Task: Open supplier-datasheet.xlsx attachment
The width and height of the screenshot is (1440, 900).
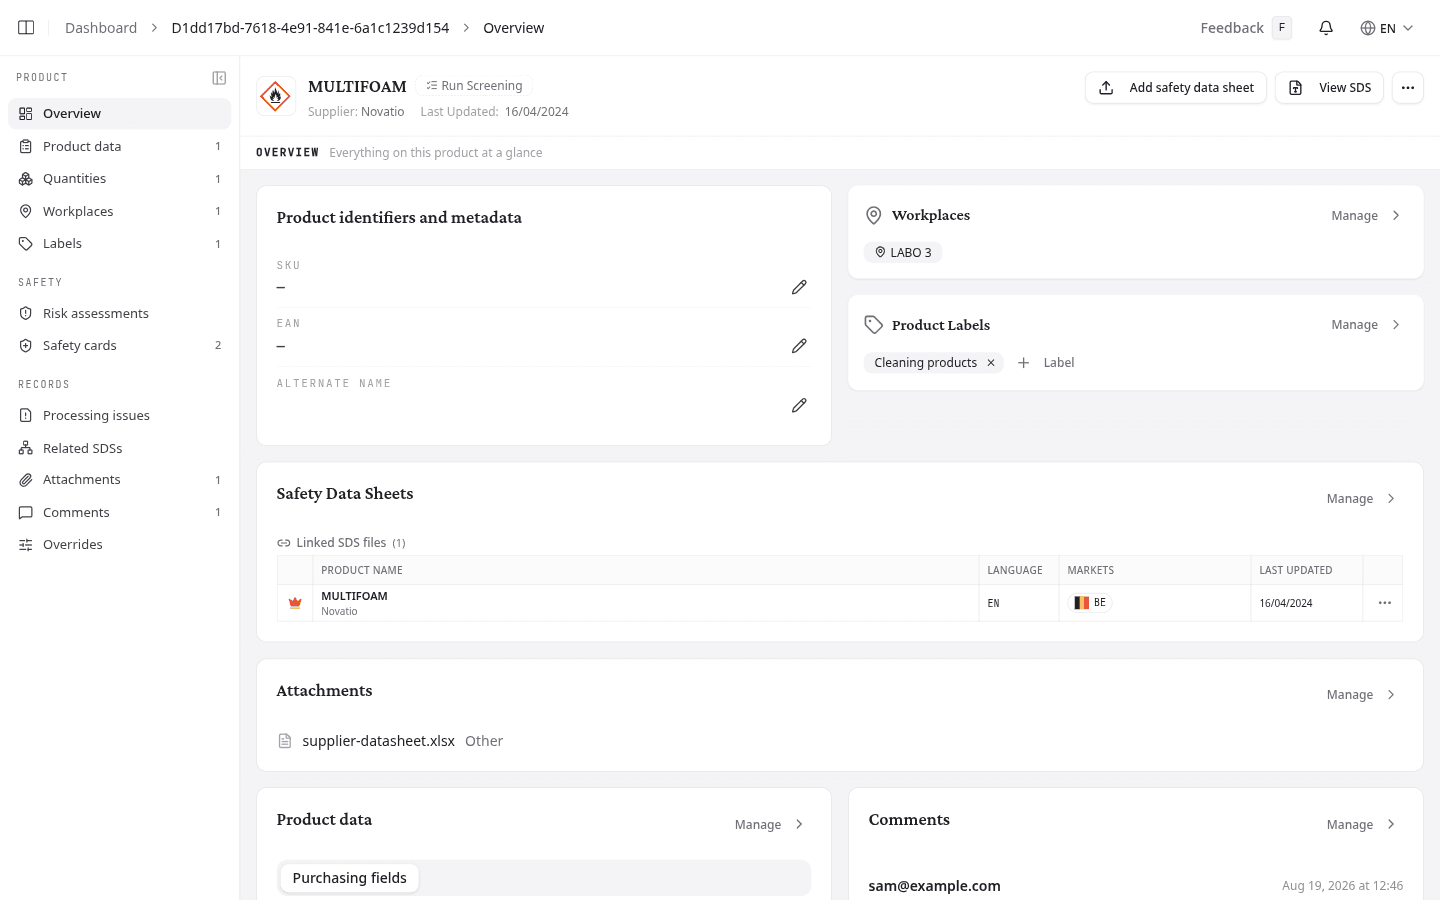Action: point(378,741)
